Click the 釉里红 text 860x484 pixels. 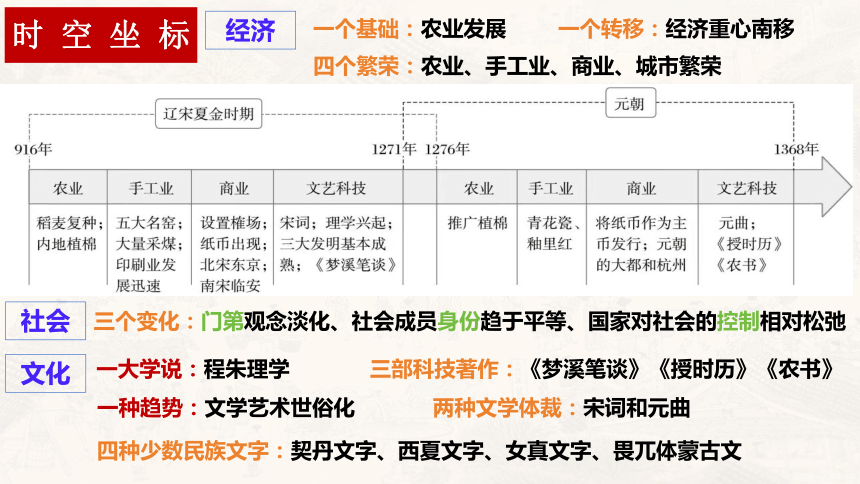point(549,244)
